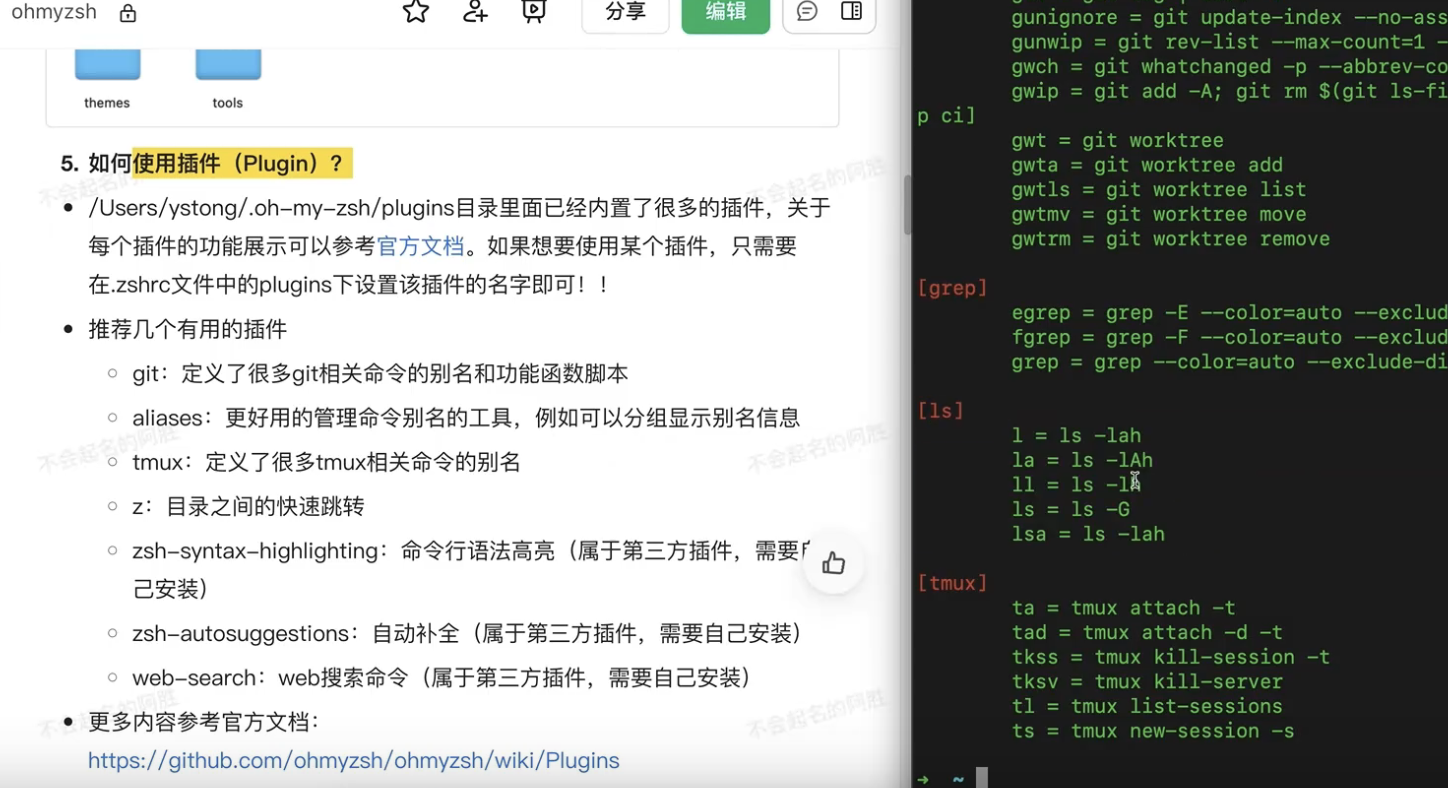This screenshot has width=1448, height=788.
Task: Click the ls = ls -G line
Action: click(1070, 510)
